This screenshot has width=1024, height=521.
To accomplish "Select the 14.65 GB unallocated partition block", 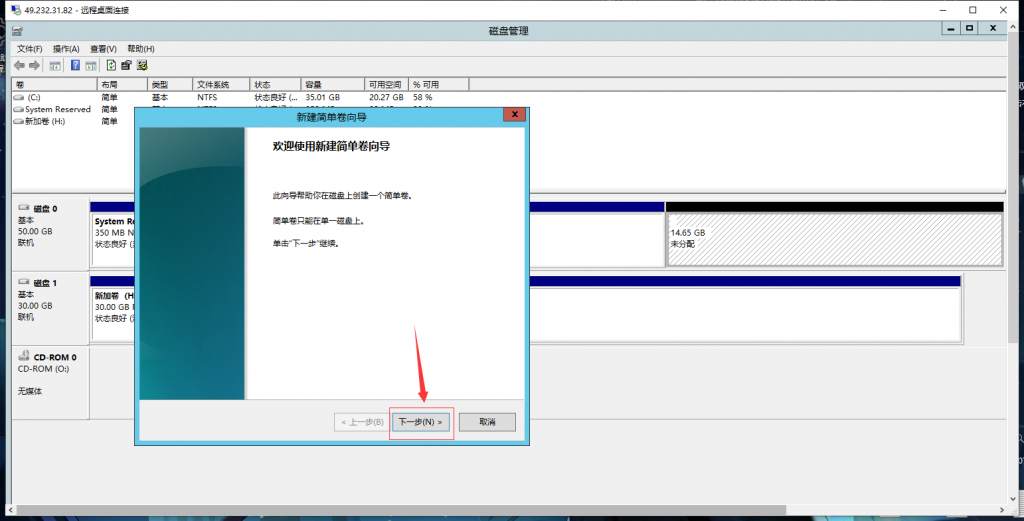I will tap(834, 239).
